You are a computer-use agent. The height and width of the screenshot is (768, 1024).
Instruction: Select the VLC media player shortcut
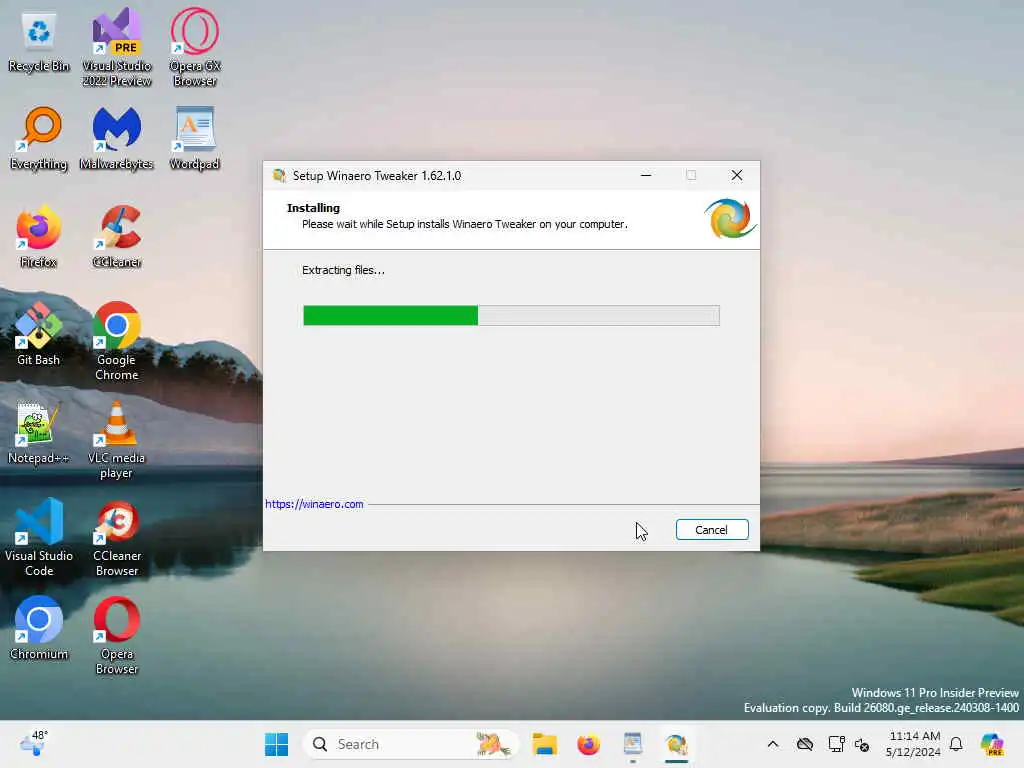117,440
